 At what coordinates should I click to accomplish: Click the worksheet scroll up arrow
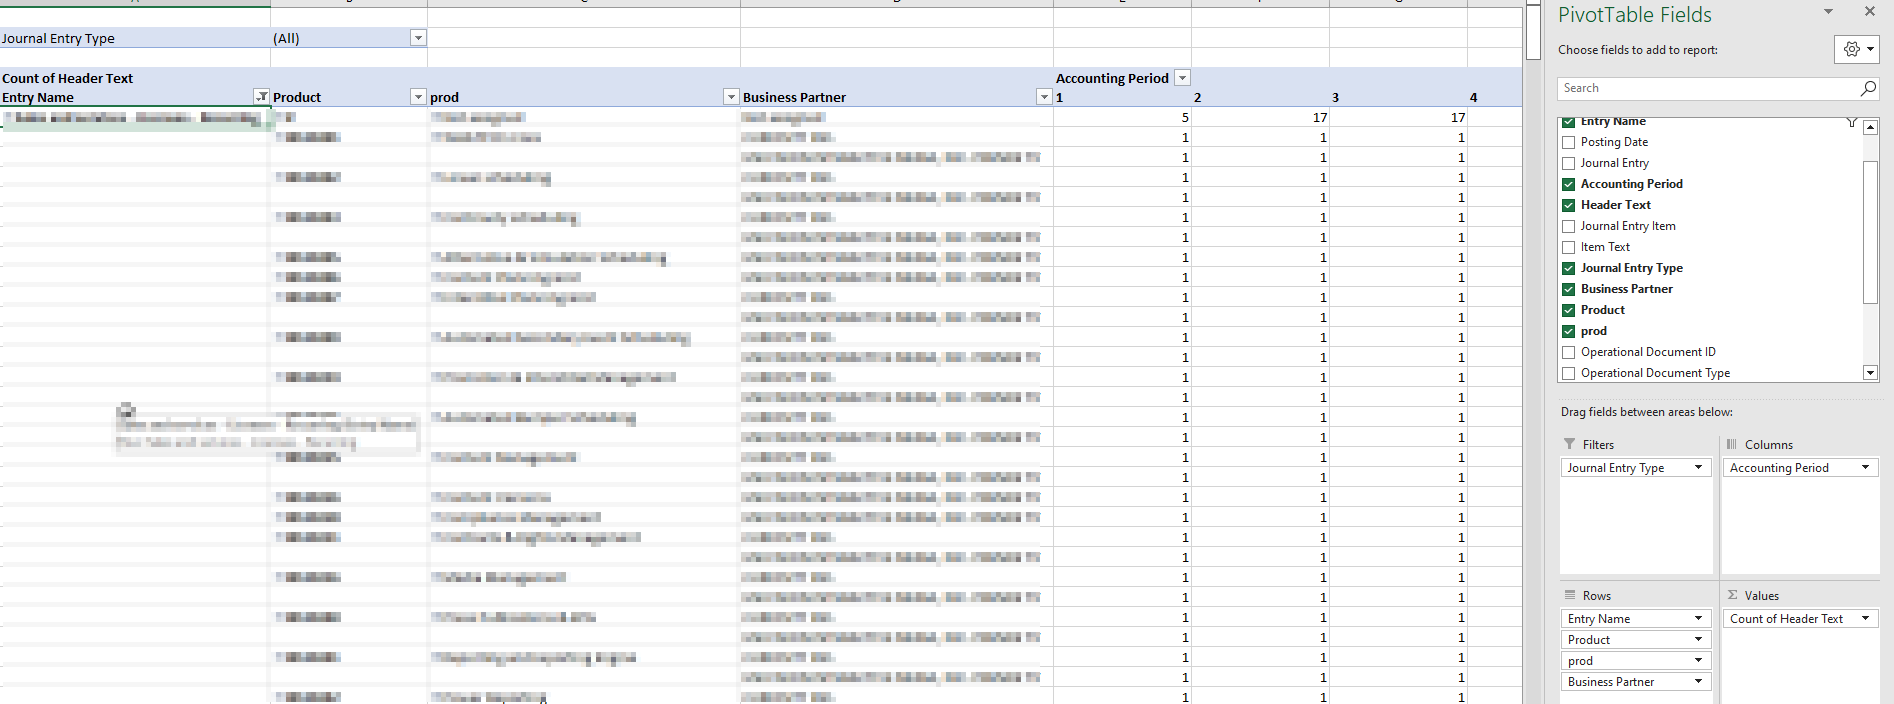coord(1533,3)
